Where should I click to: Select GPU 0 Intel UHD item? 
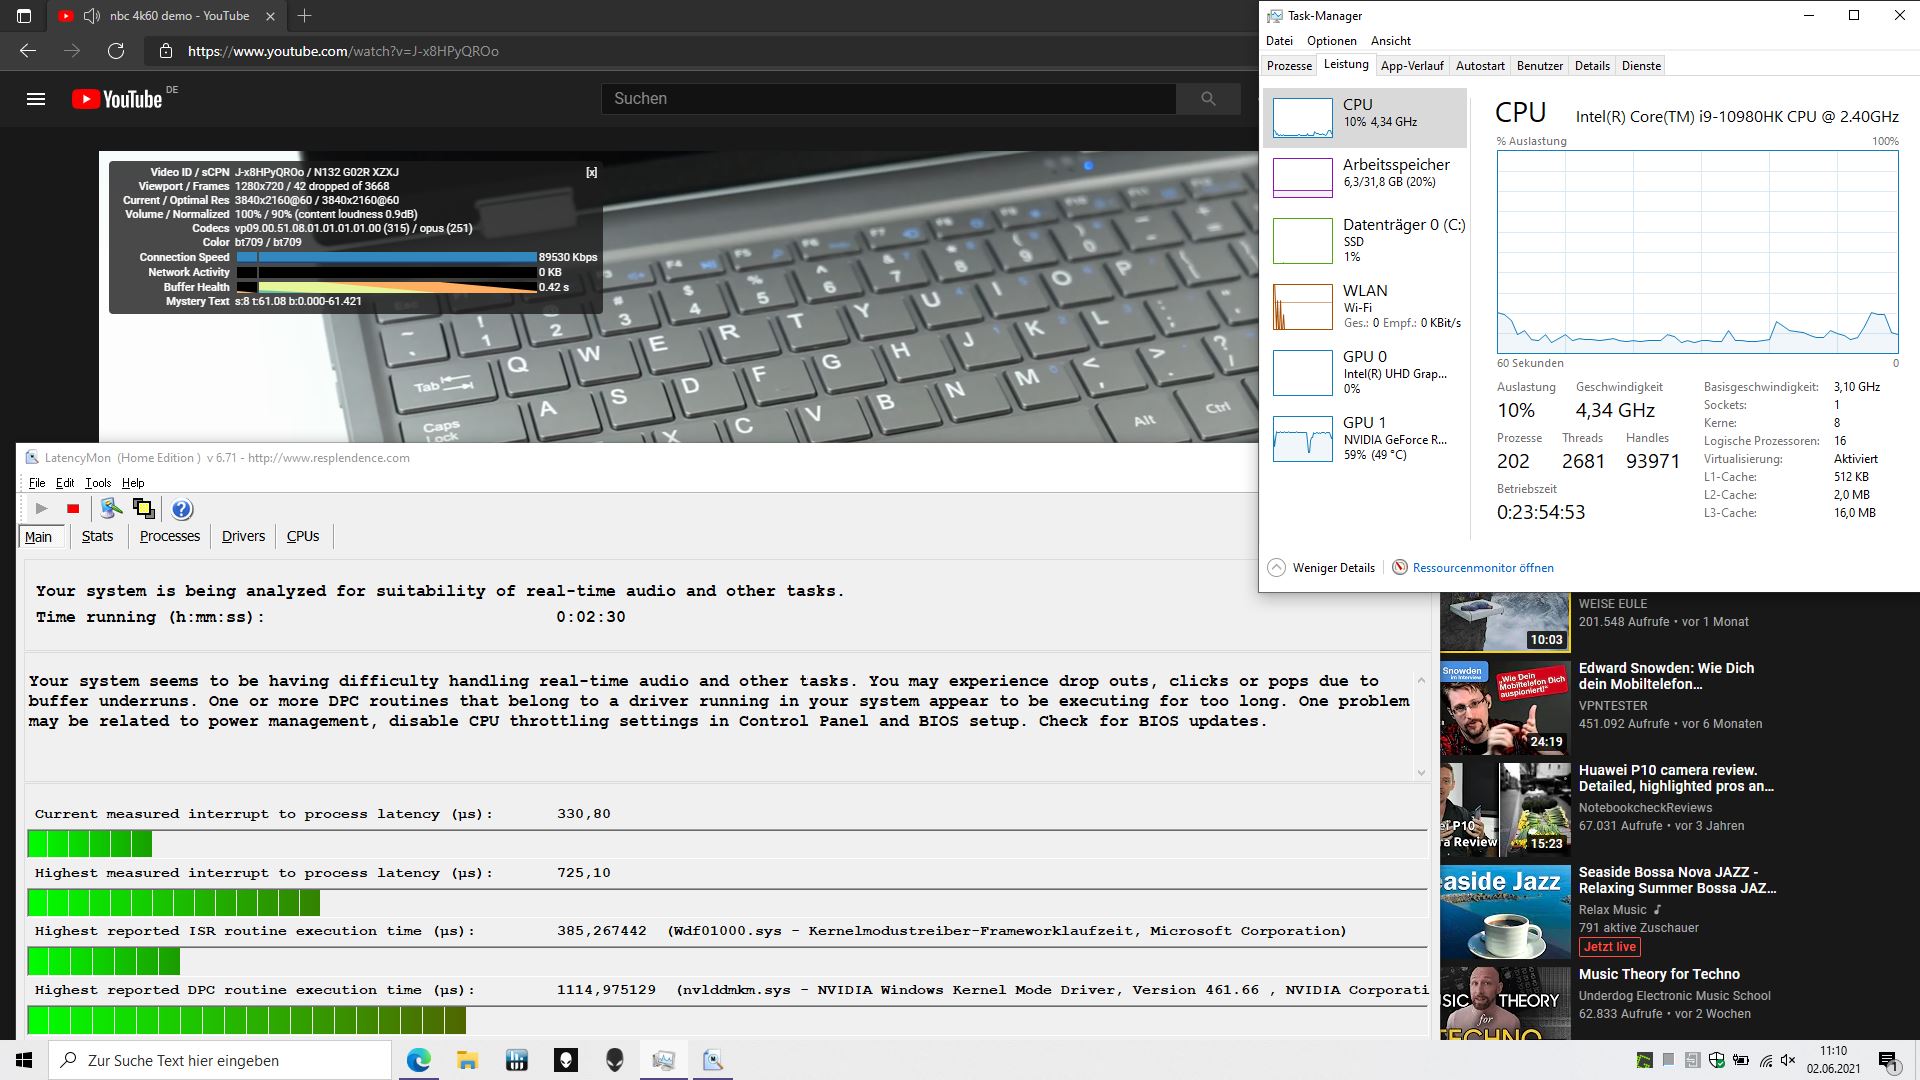[x=1365, y=373]
